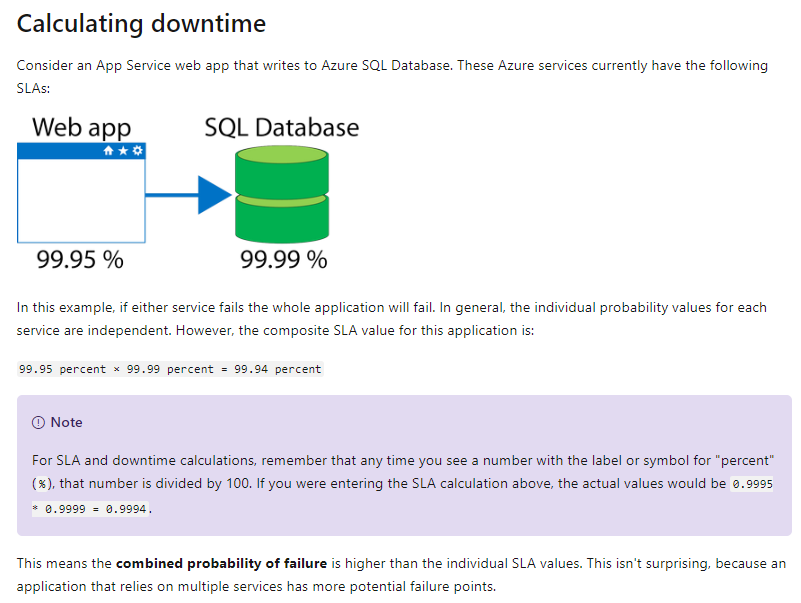Click the 'SQL Database' diagram label
801x603 pixels.
tap(282, 127)
